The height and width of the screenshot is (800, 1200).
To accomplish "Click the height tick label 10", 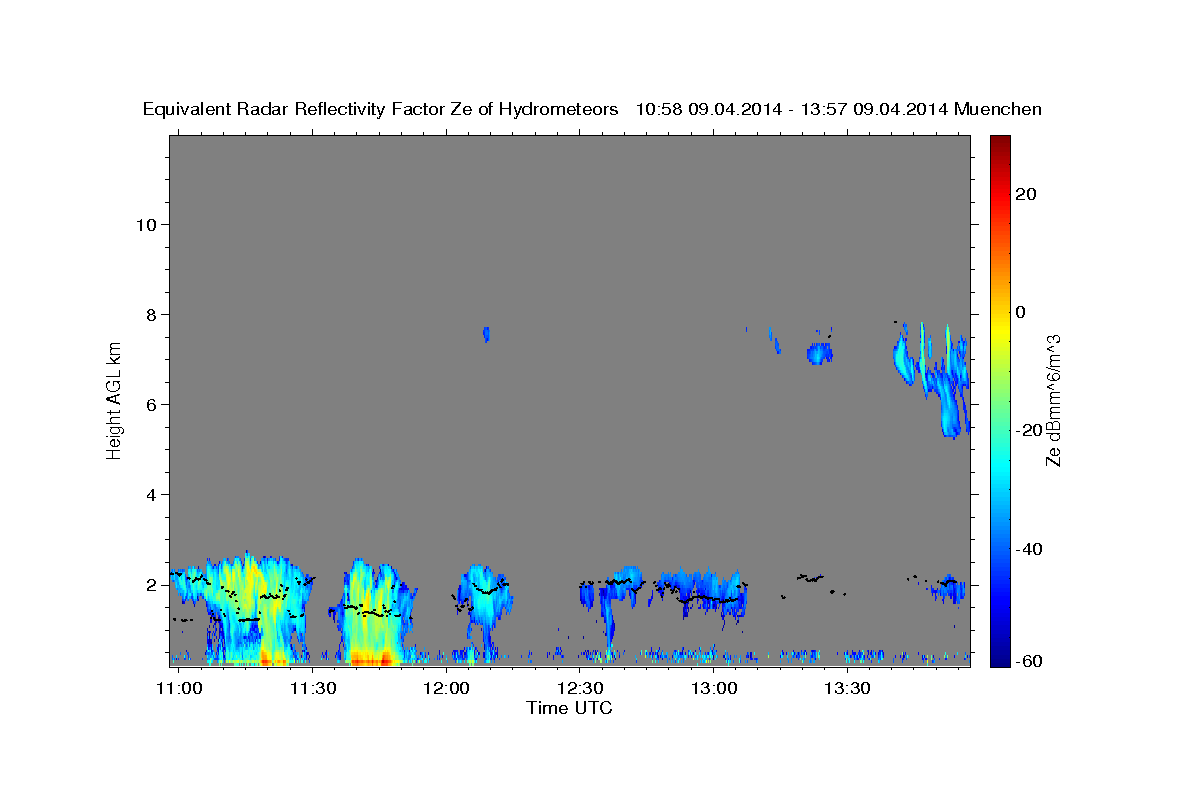I will pyautogui.click(x=146, y=224).
